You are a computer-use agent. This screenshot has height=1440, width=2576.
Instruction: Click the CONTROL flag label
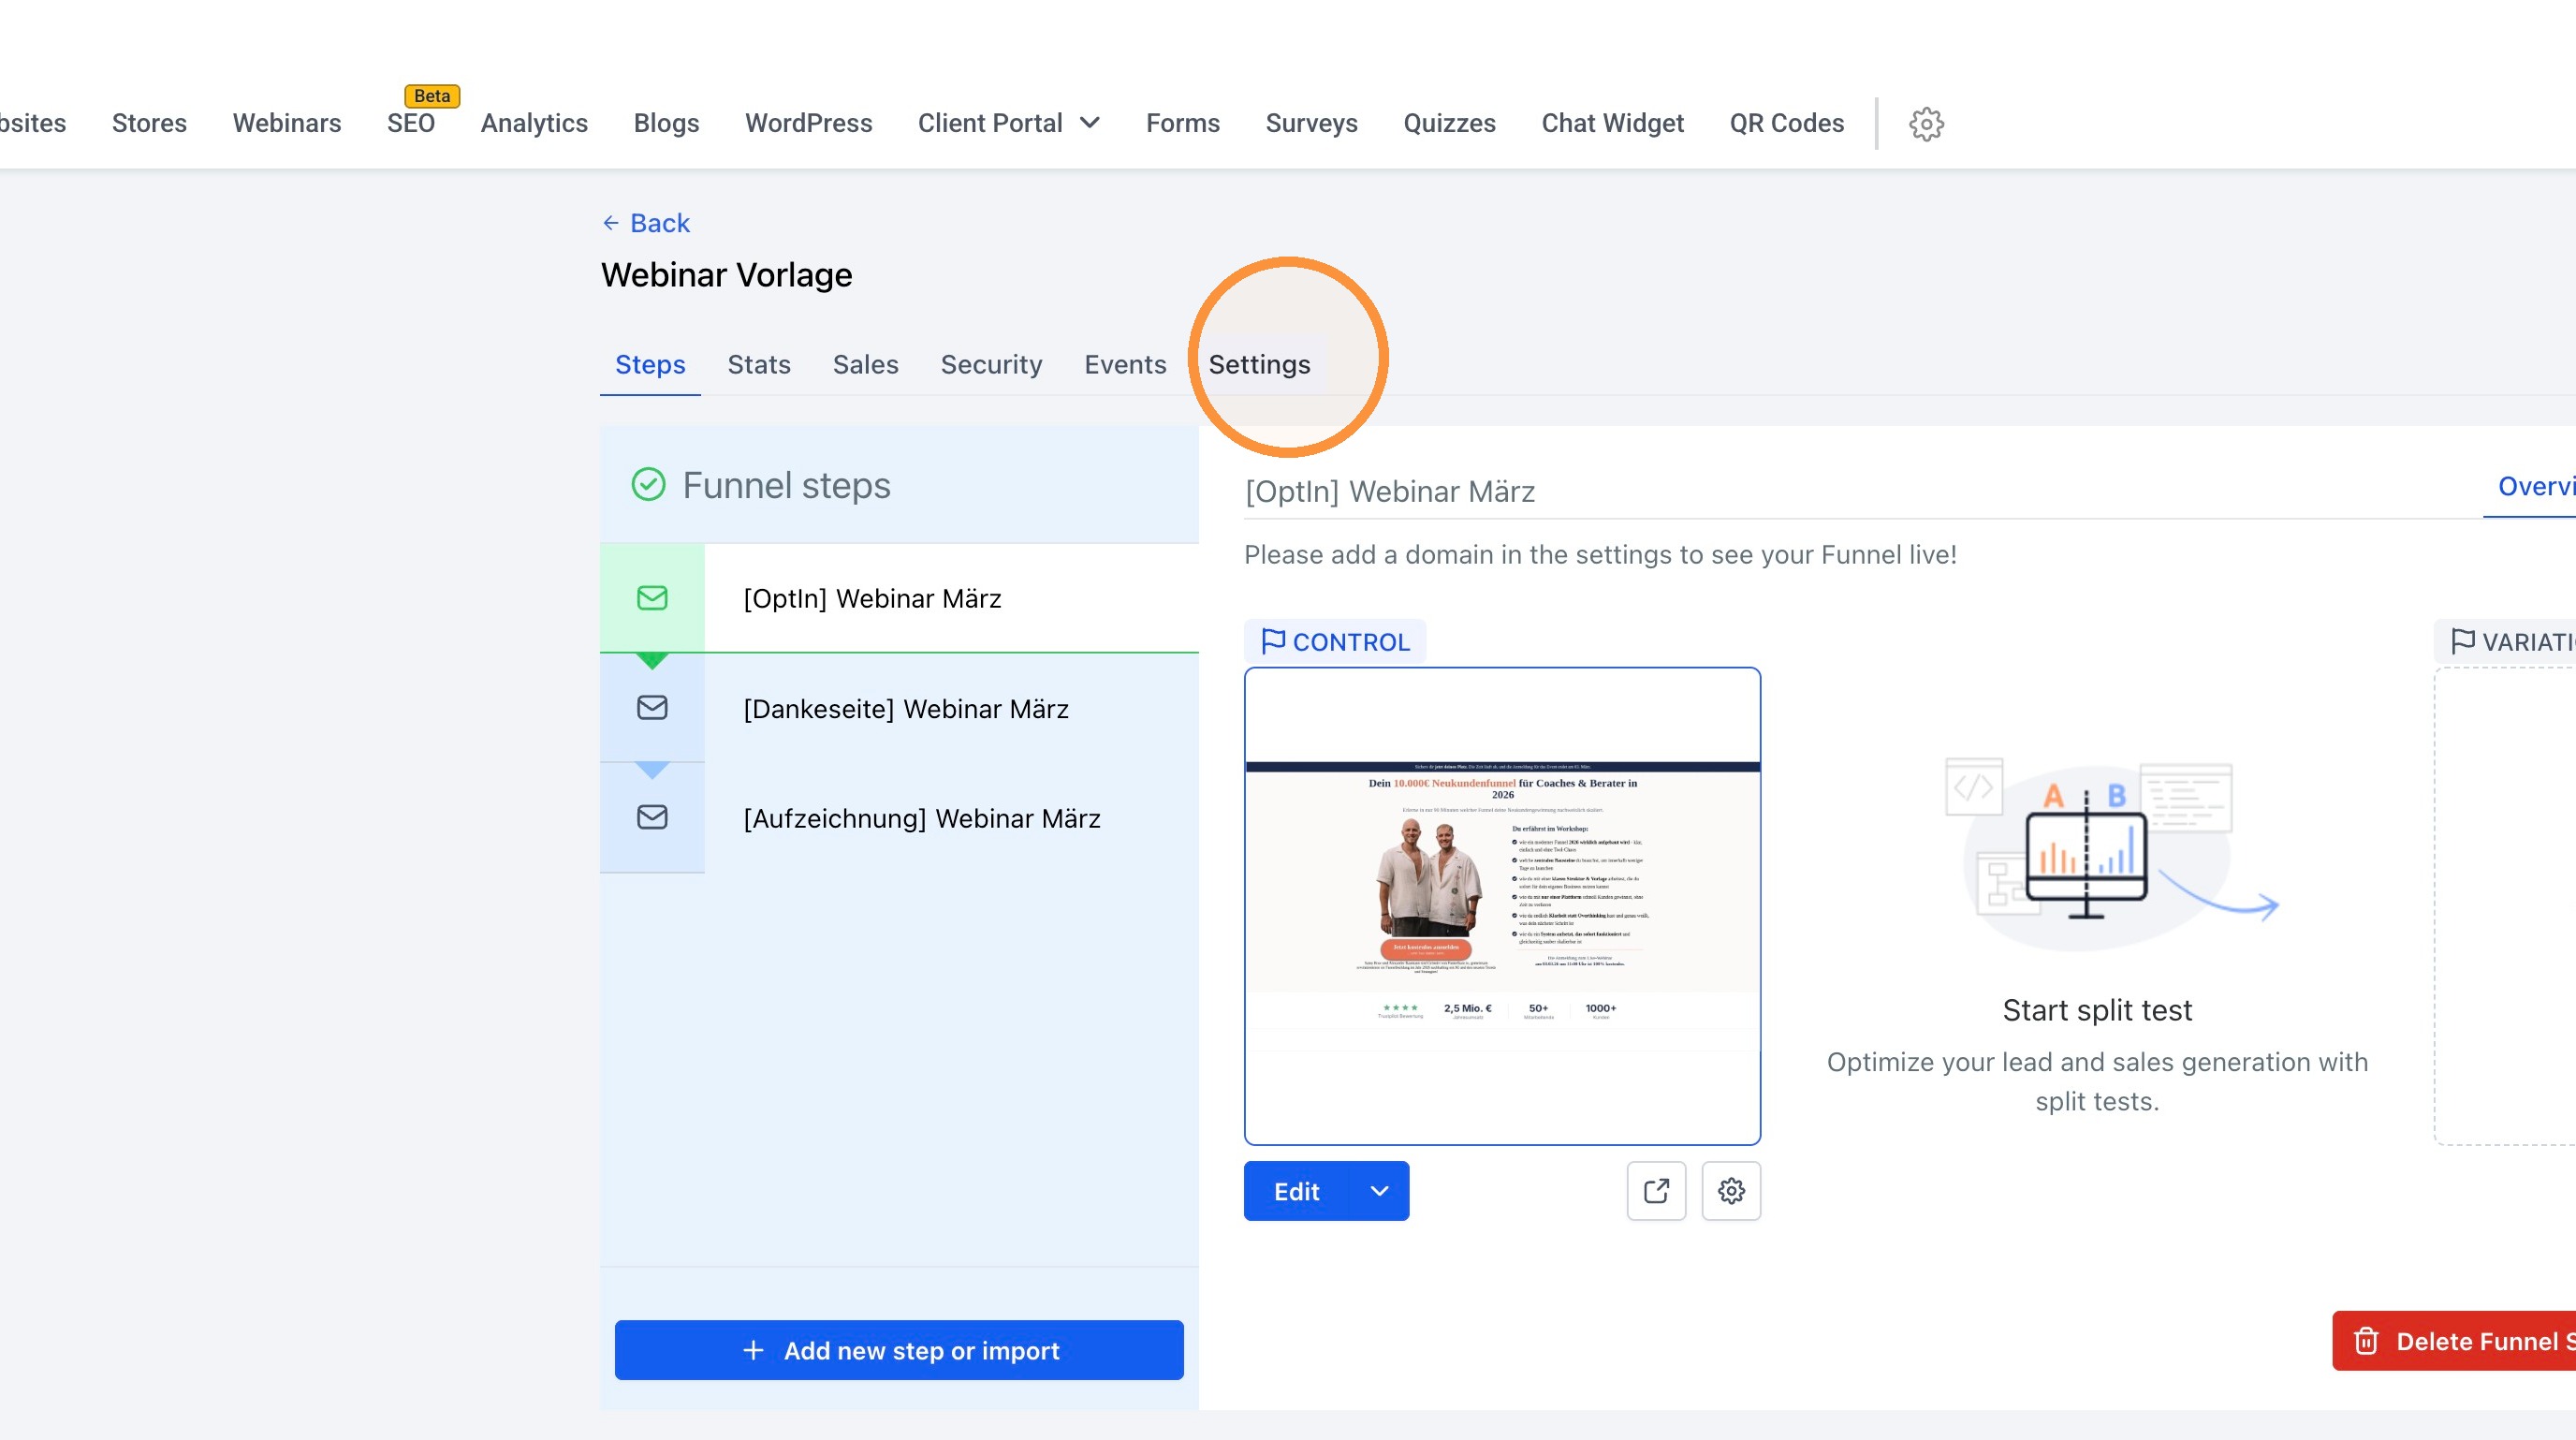[1335, 641]
